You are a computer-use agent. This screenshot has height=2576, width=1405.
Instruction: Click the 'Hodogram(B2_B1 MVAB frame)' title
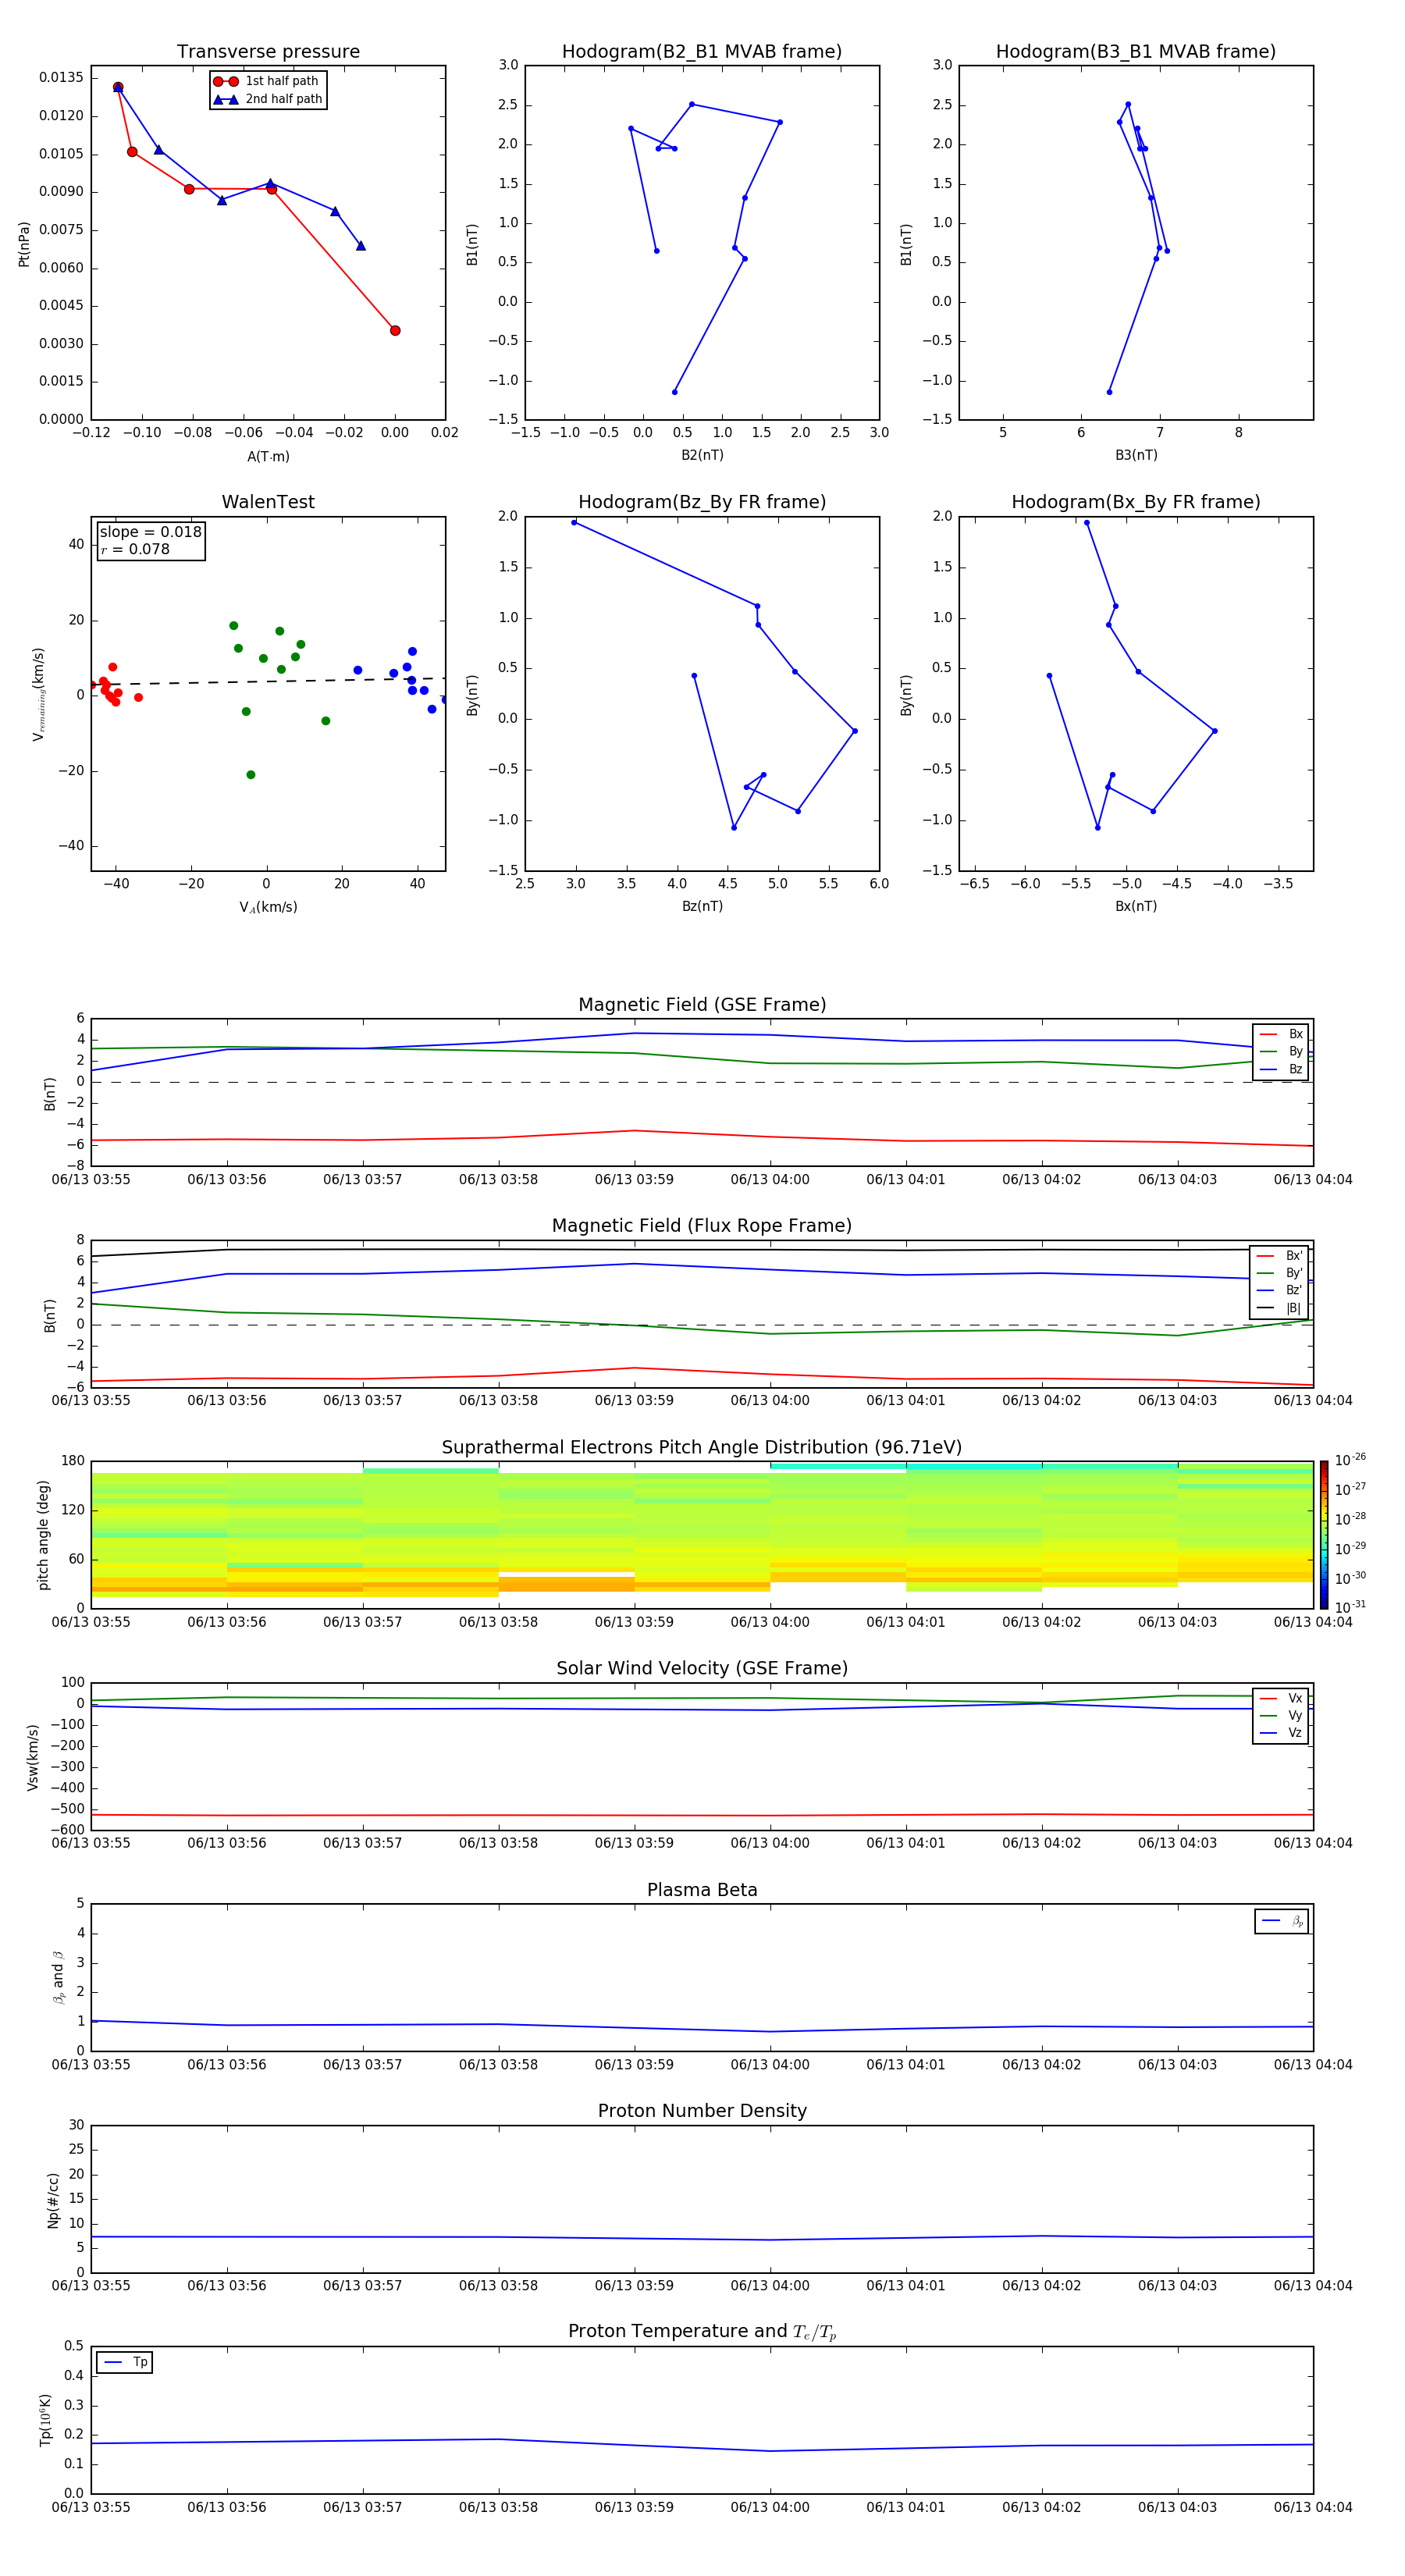pos(702,52)
